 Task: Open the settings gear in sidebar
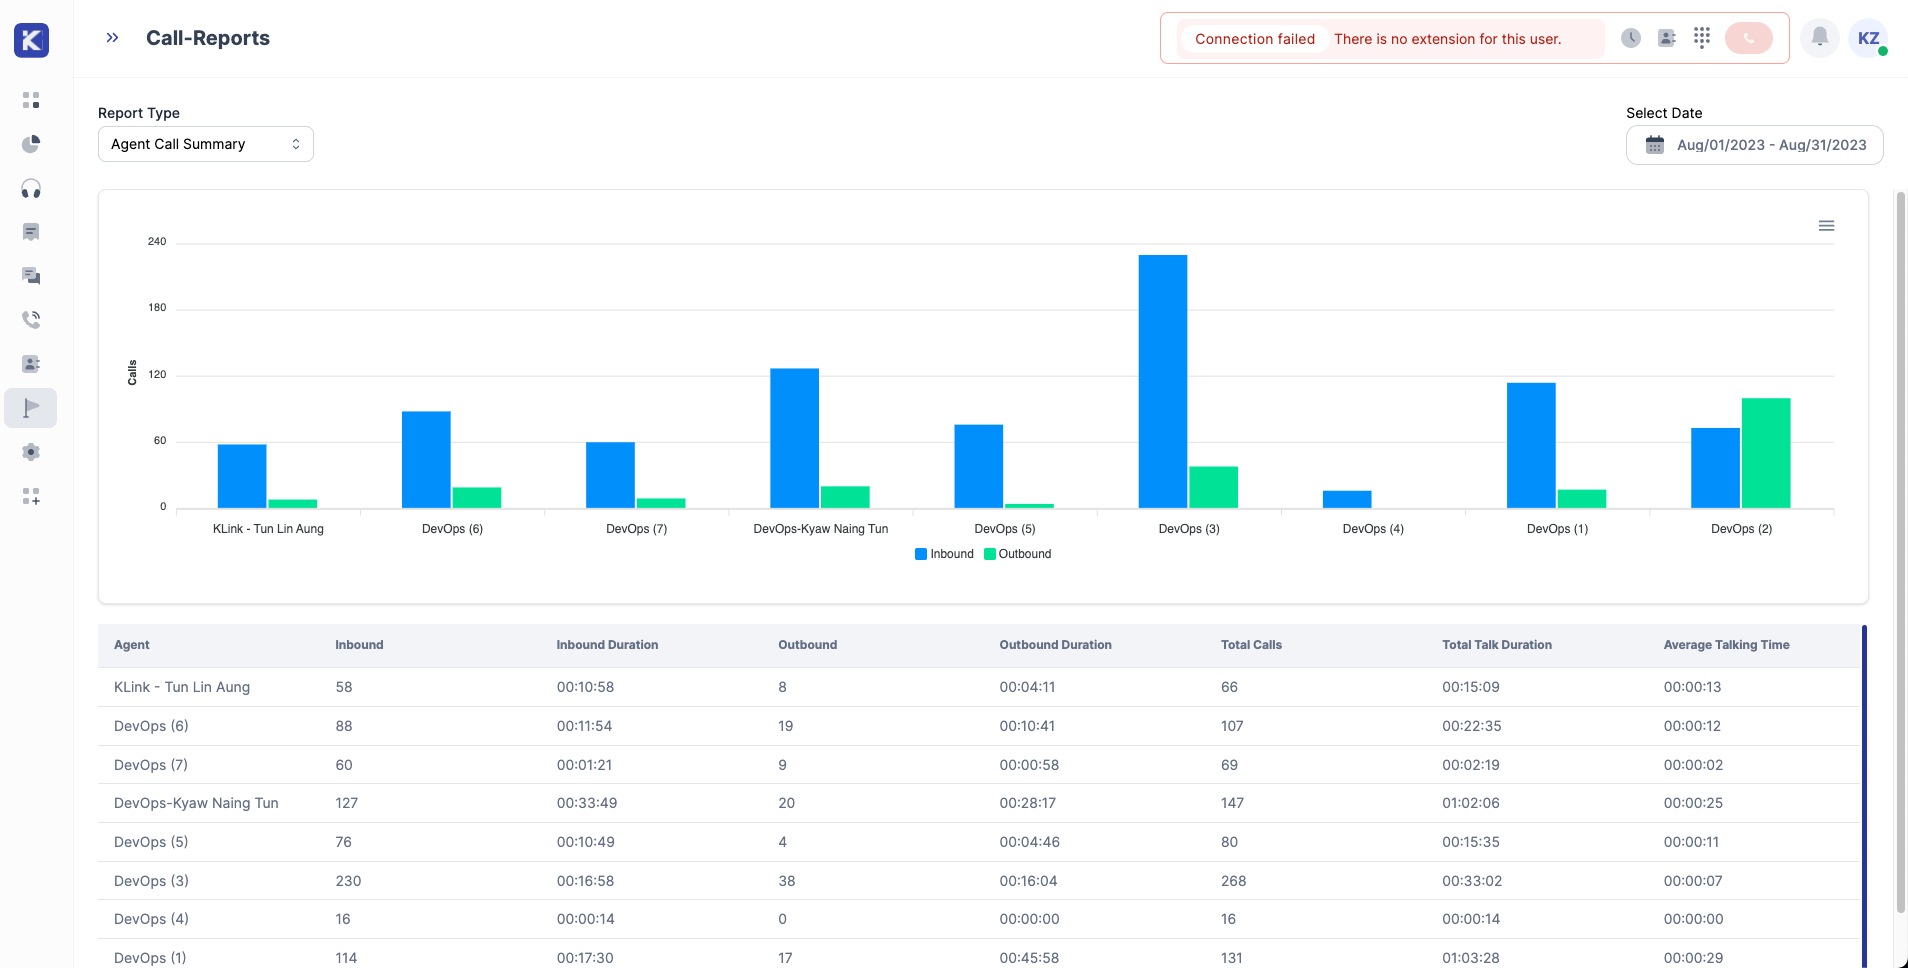tap(31, 452)
